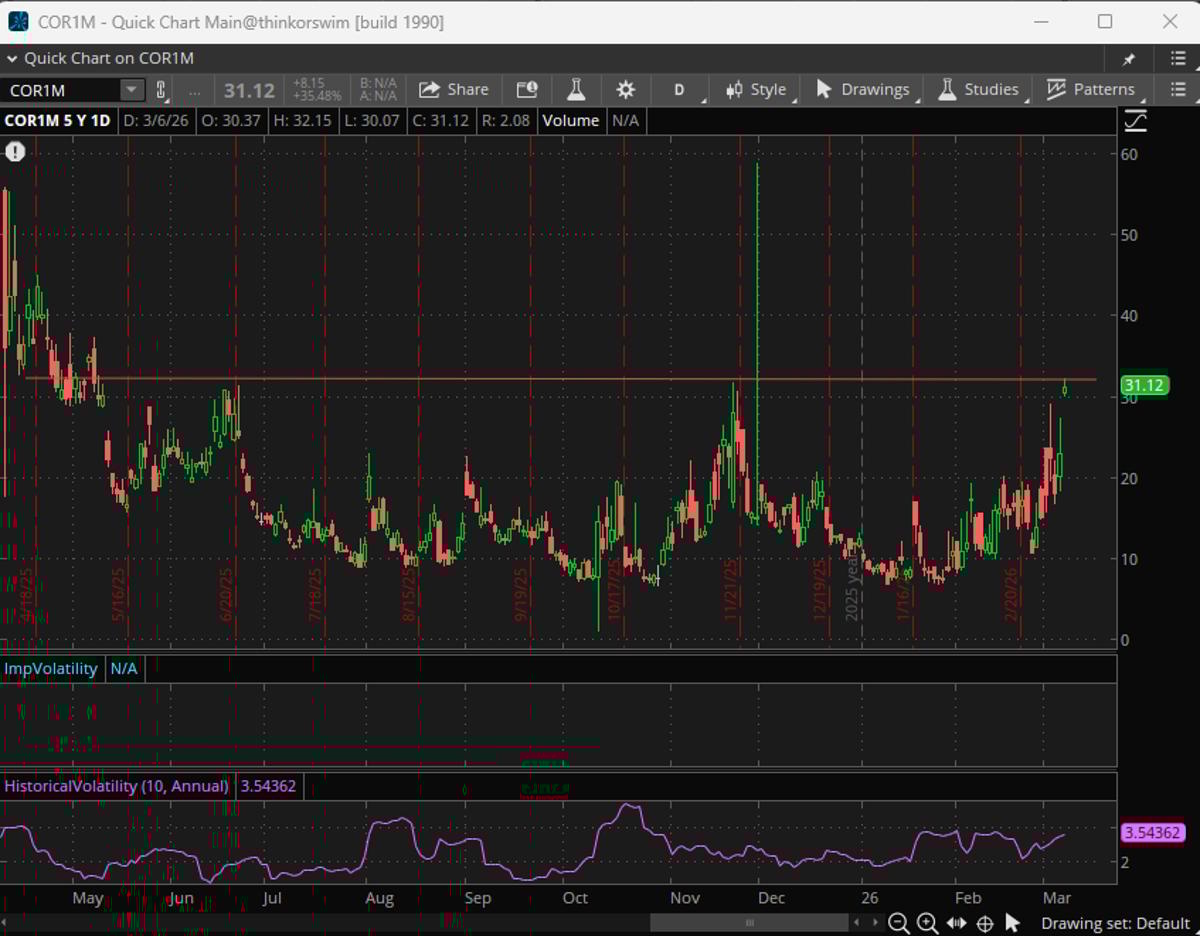This screenshot has height=936, width=1200.
Task: Toggle the symbol link chain icon
Action: pyautogui.click(x=160, y=89)
